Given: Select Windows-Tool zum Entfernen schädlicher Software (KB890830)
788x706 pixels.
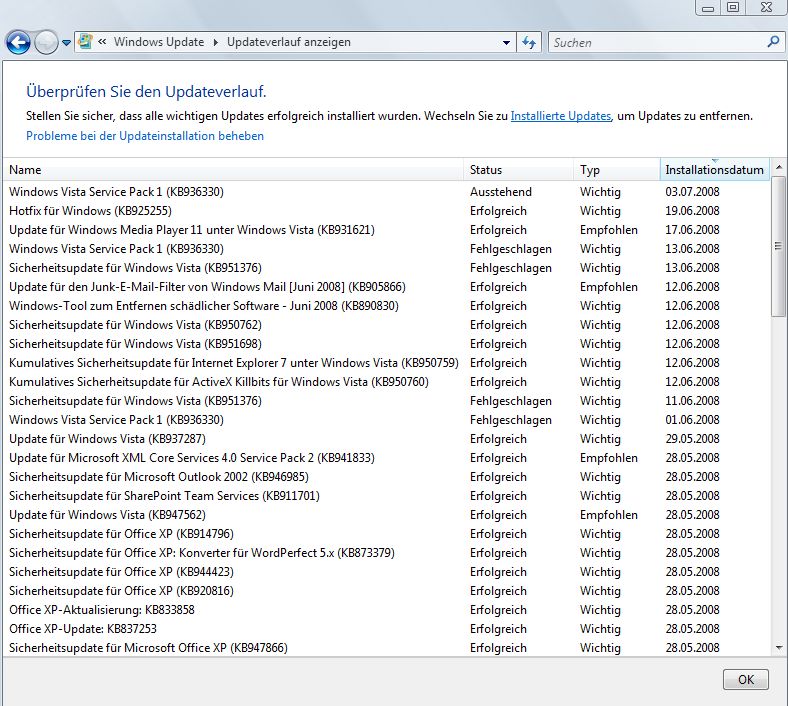Looking at the screenshot, I should 386,306.
